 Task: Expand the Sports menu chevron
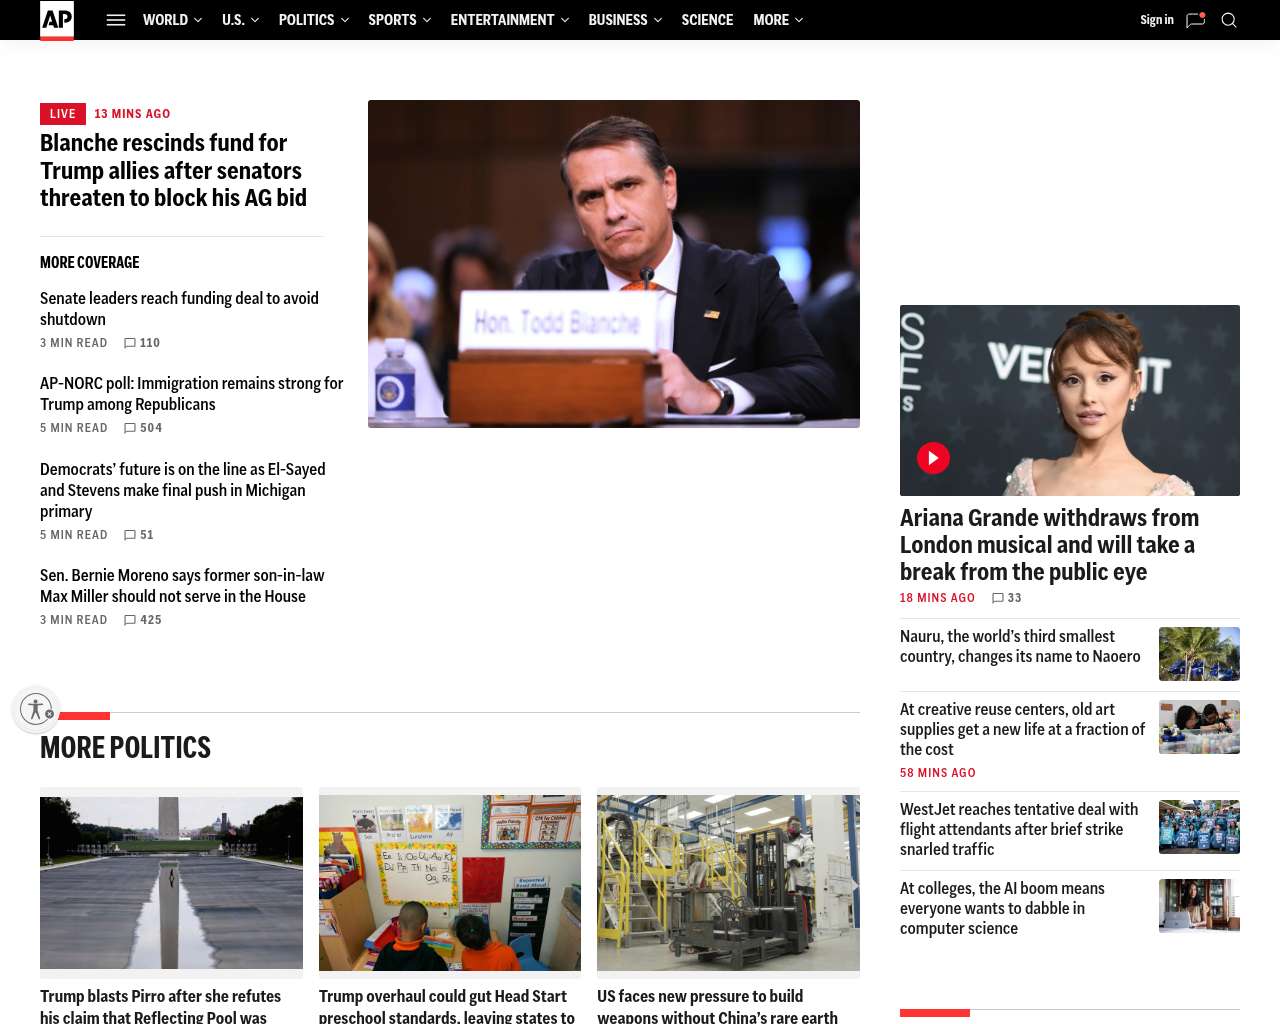point(426,20)
